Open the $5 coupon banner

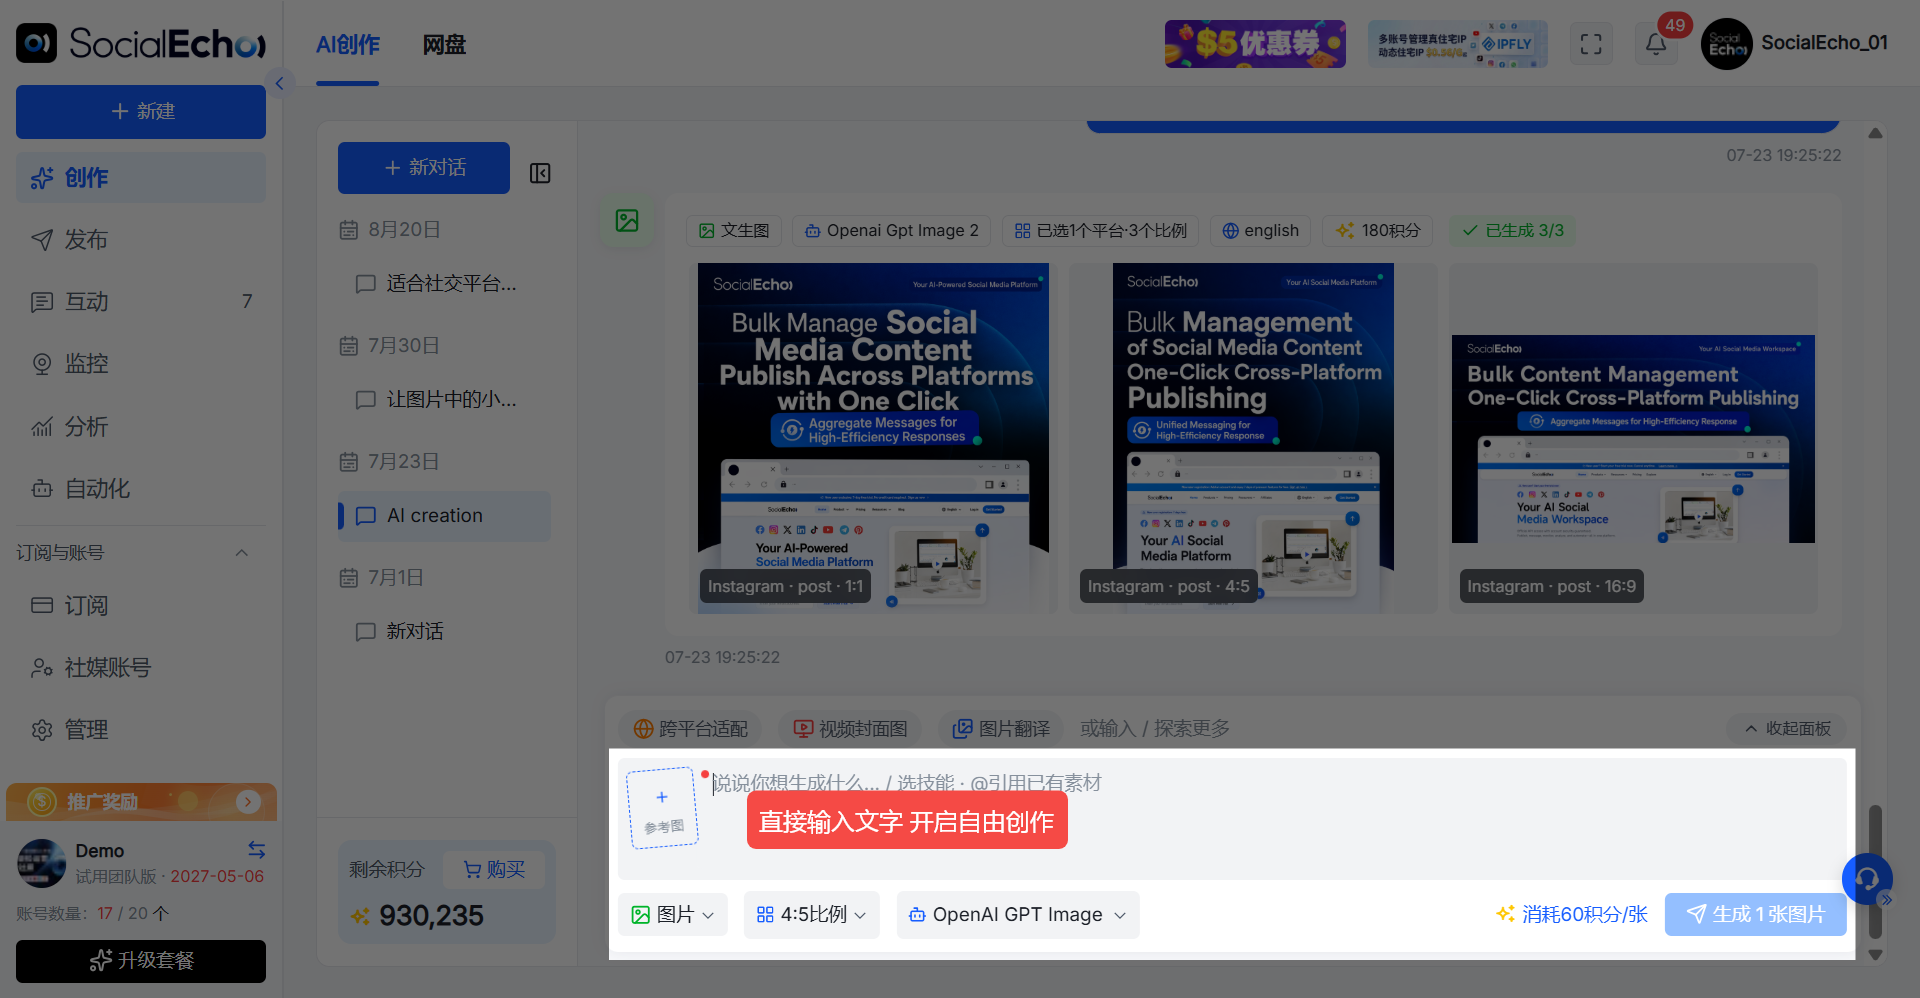1255,44
